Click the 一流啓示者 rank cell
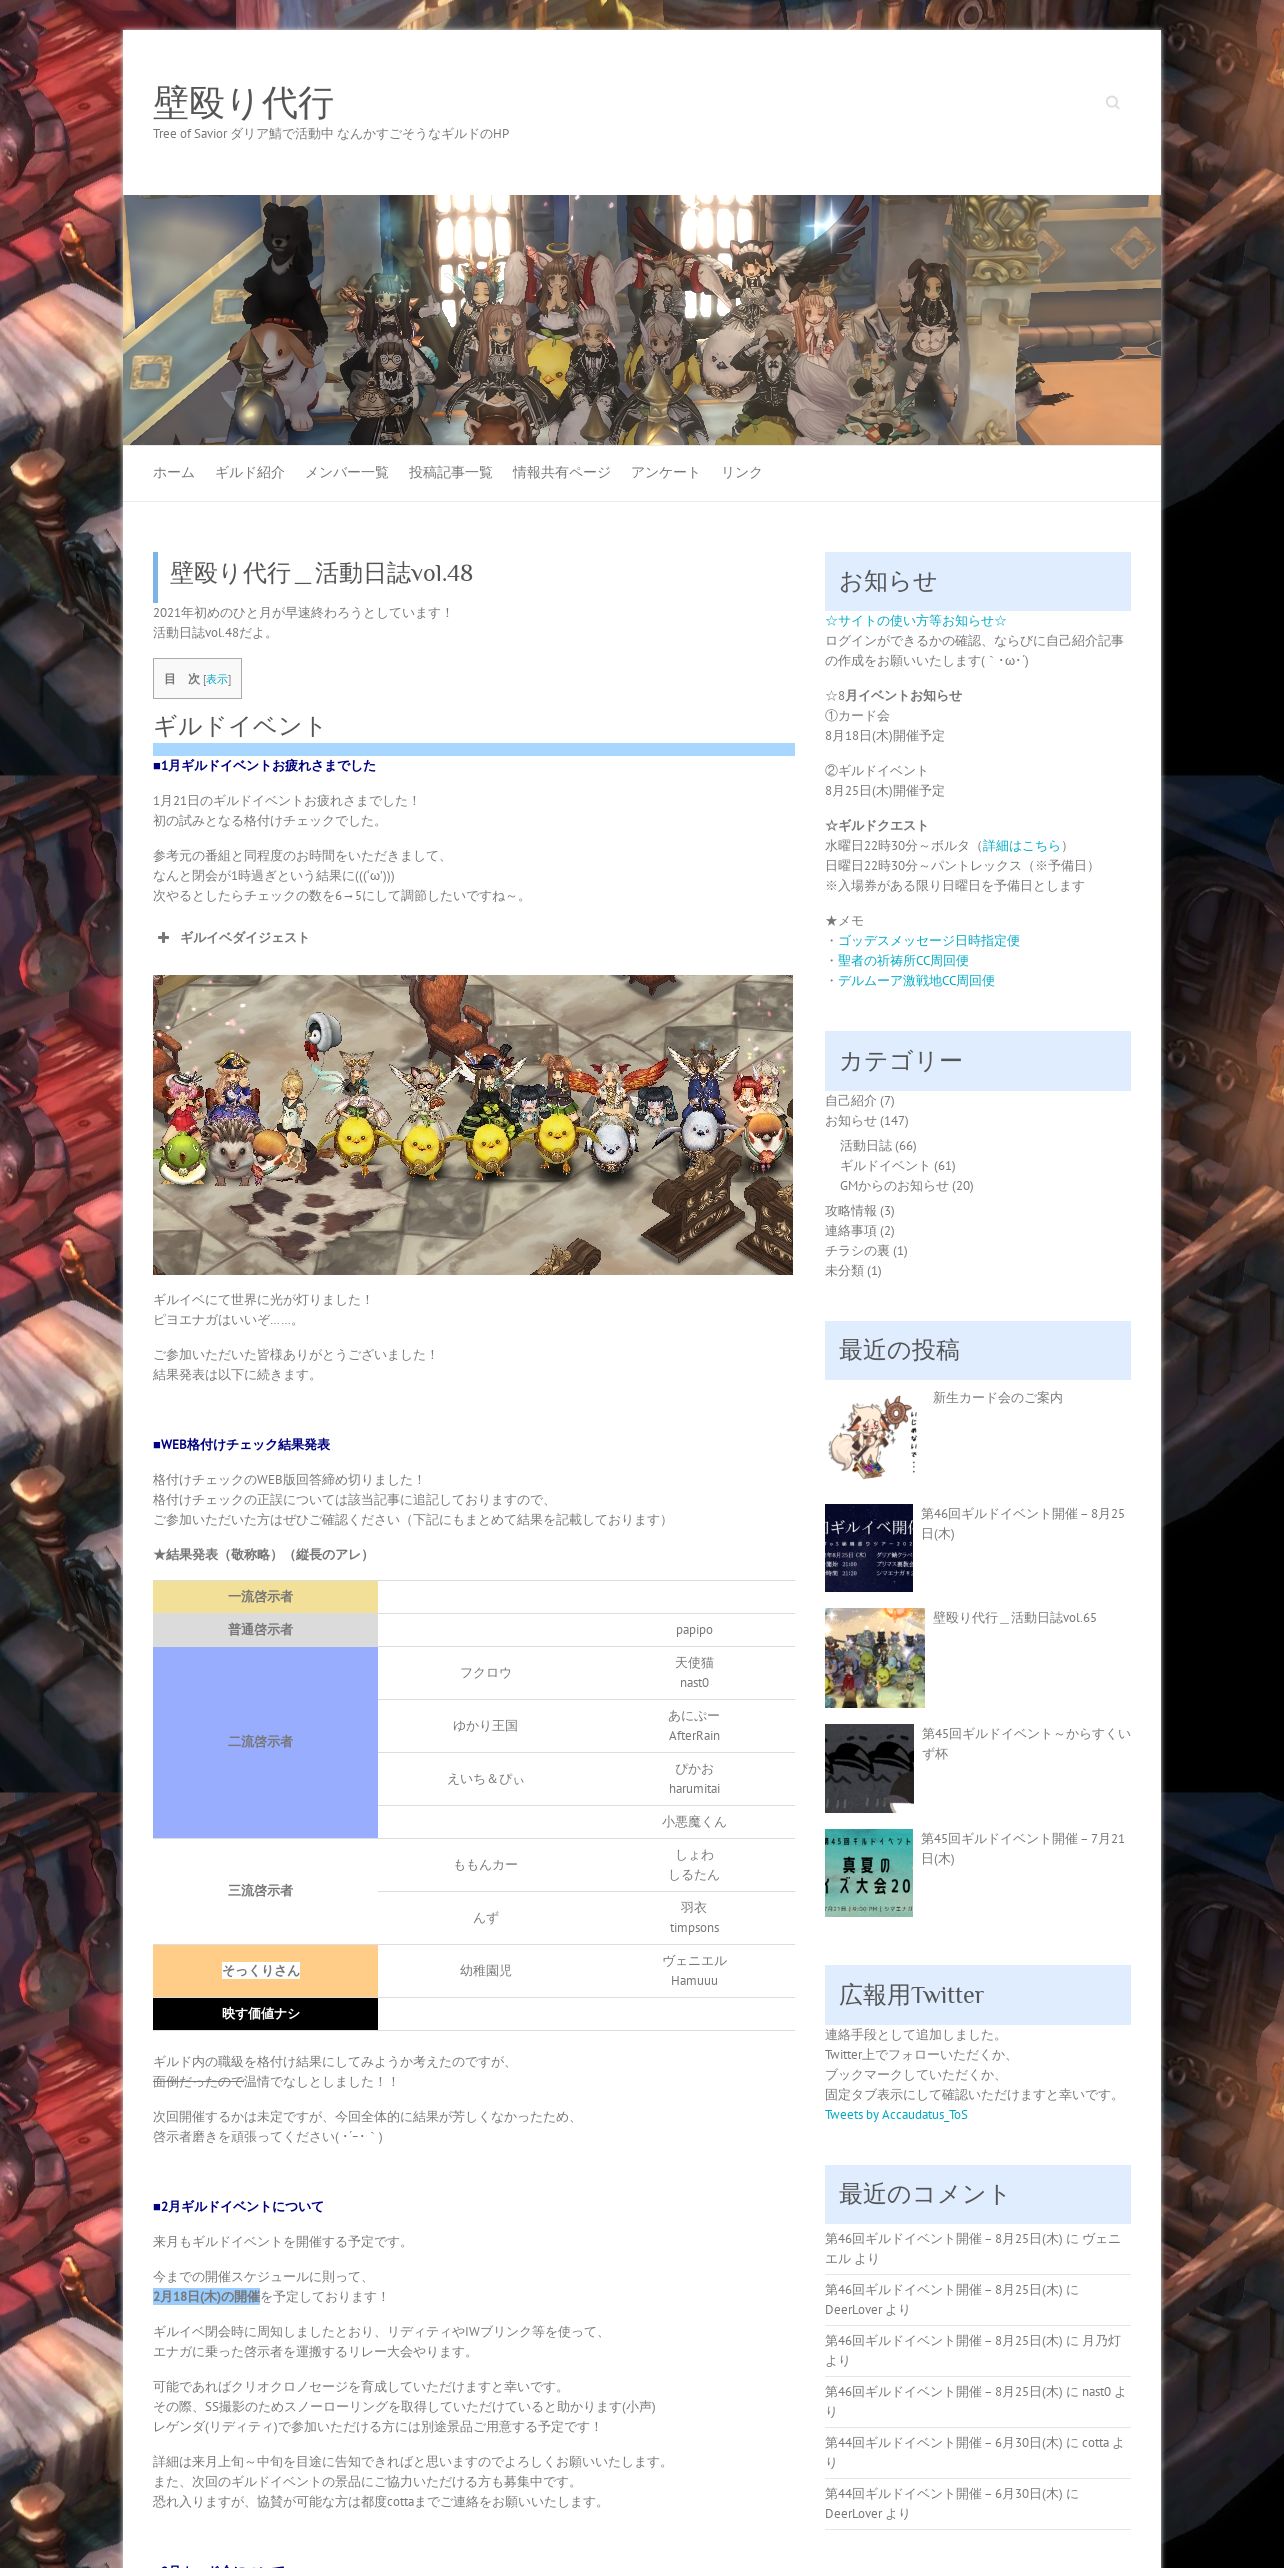Screen dimensions: 1284x2568 [265, 1596]
